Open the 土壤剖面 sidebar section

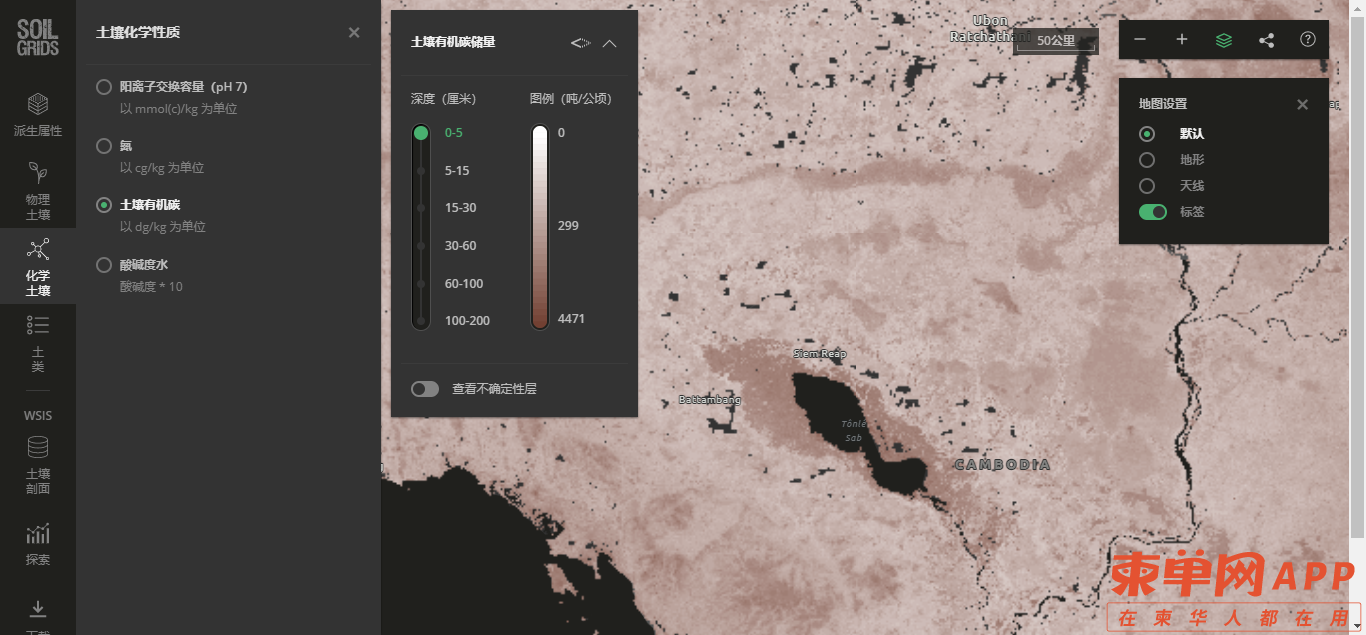point(38,465)
